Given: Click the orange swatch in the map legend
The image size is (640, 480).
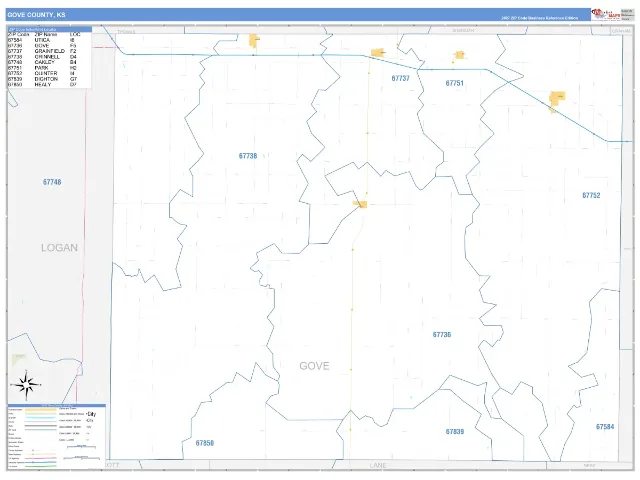Looking at the screenshot, I should click(x=40, y=409).
